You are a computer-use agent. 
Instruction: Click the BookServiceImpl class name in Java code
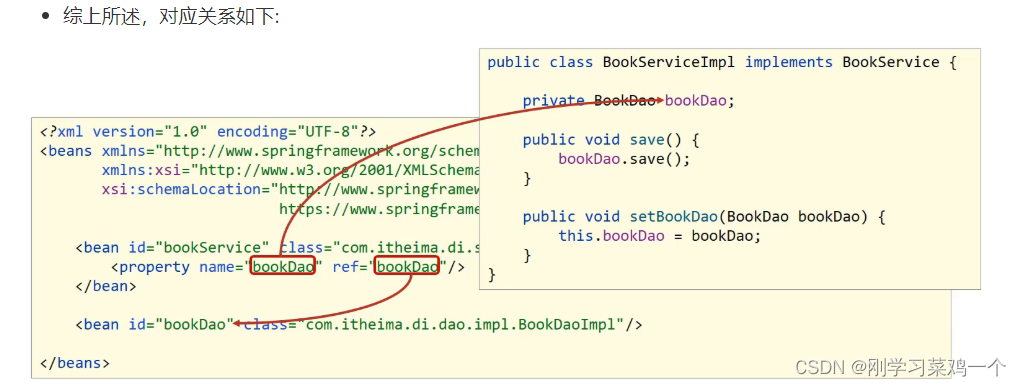[x=669, y=63]
